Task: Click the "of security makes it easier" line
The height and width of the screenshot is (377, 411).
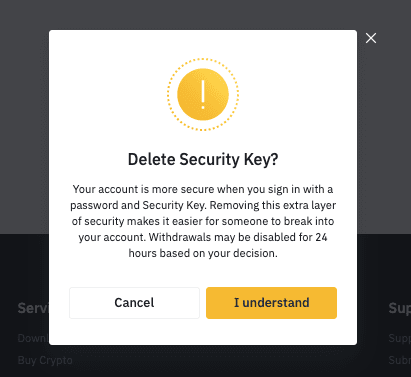Action: (x=203, y=221)
